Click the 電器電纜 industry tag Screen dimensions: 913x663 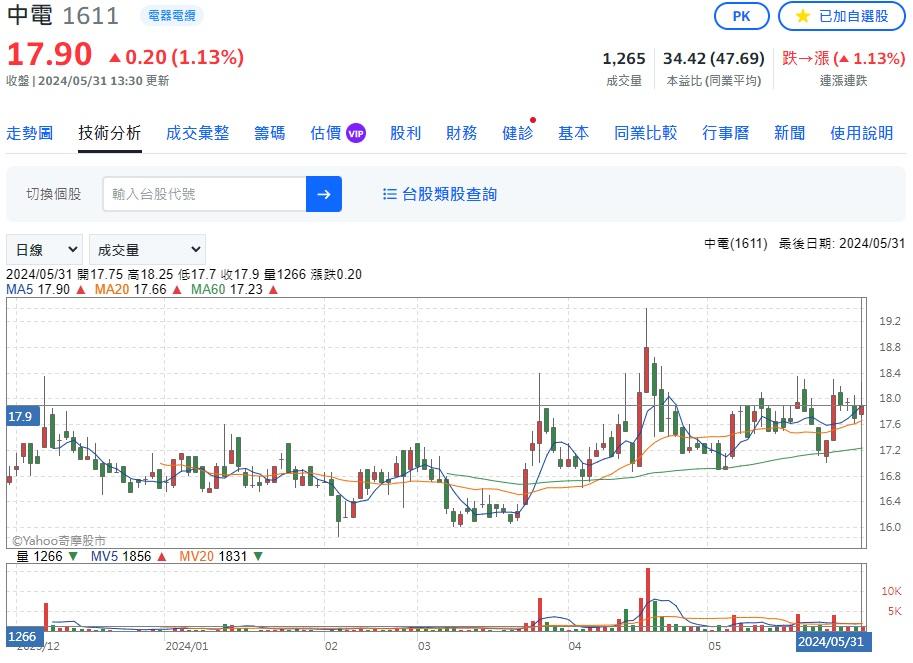coord(171,15)
